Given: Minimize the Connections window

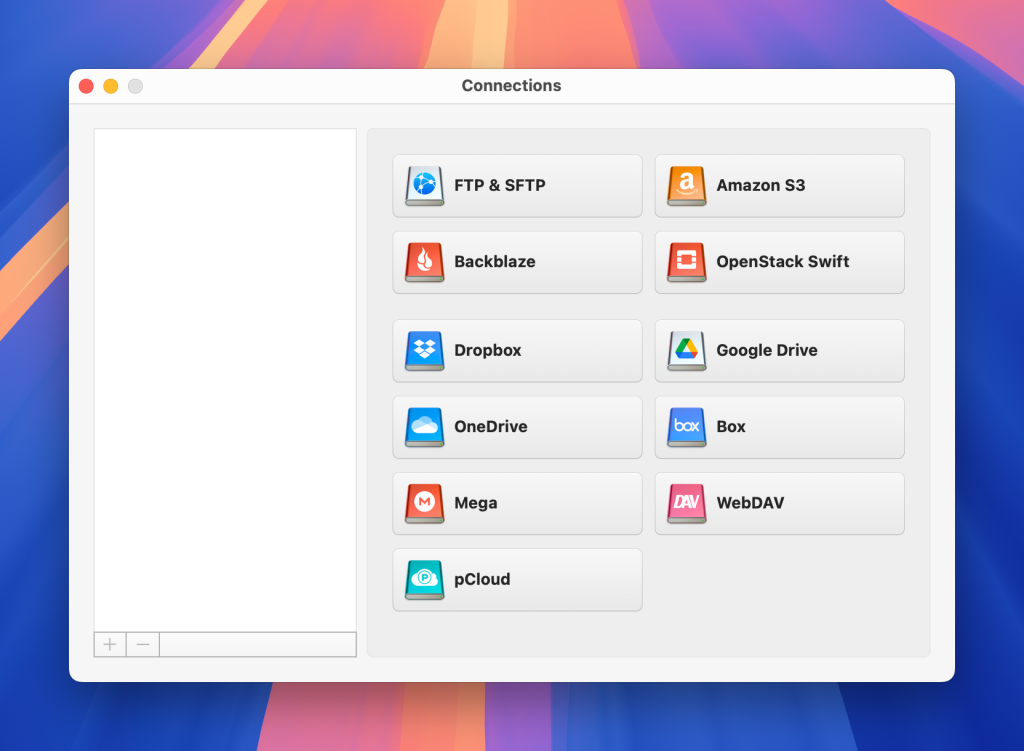Looking at the screenshot, I should coord(111,86).
